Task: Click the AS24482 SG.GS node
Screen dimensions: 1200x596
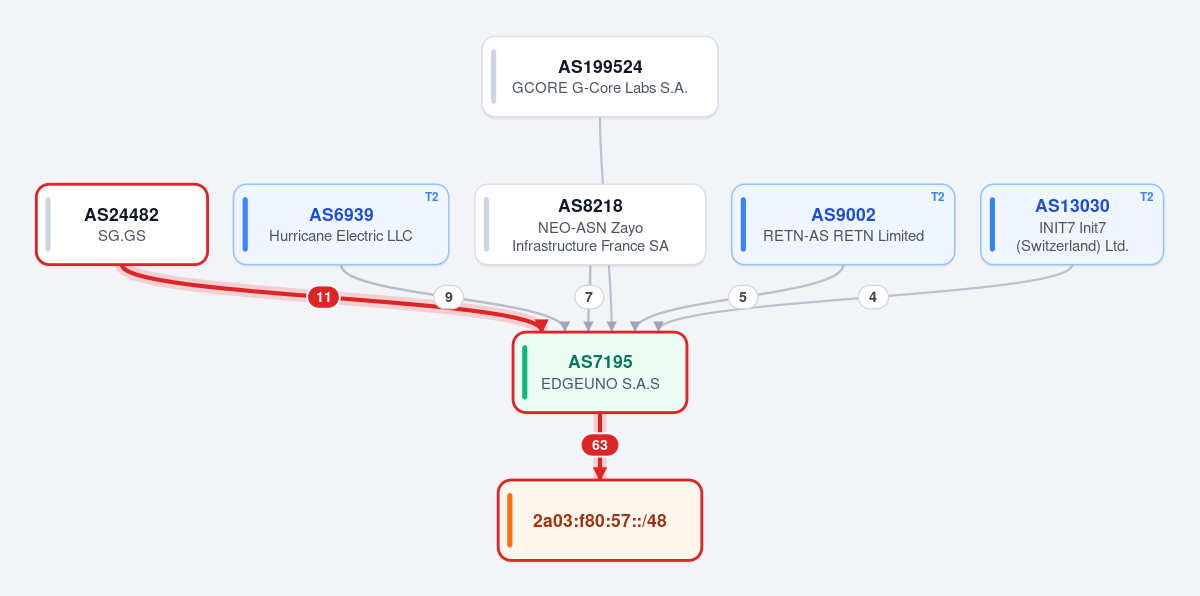Action: (122, 225)
